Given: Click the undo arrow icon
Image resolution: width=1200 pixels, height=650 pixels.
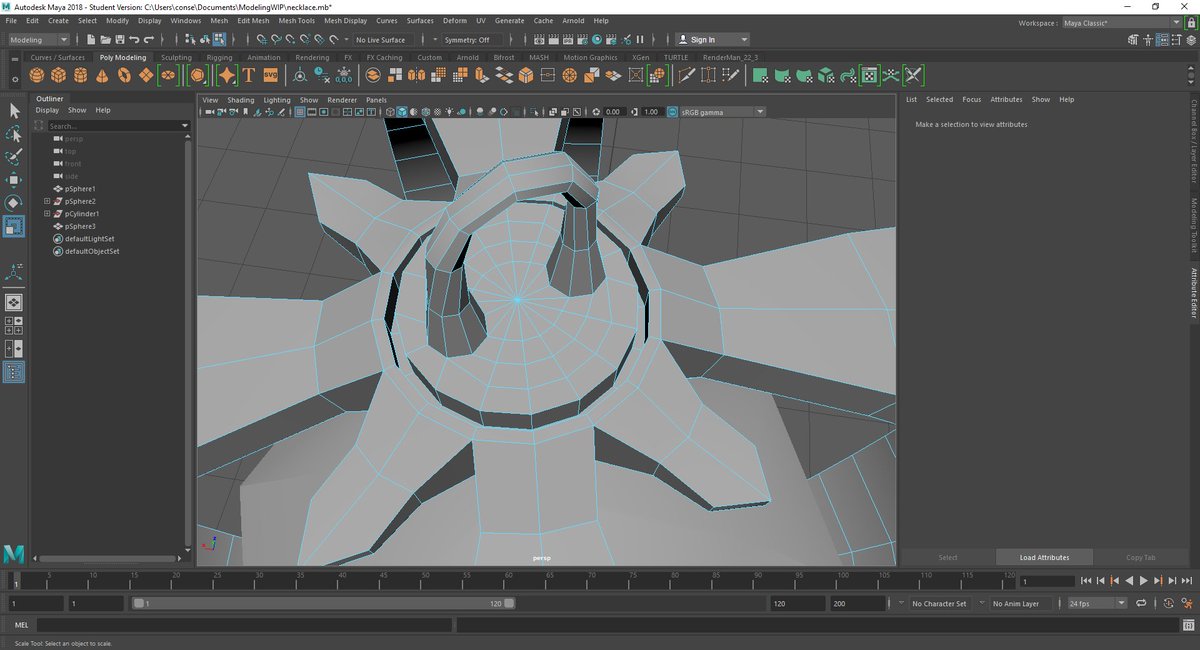Looking at the screenshot, I should (x=134, y=40).
